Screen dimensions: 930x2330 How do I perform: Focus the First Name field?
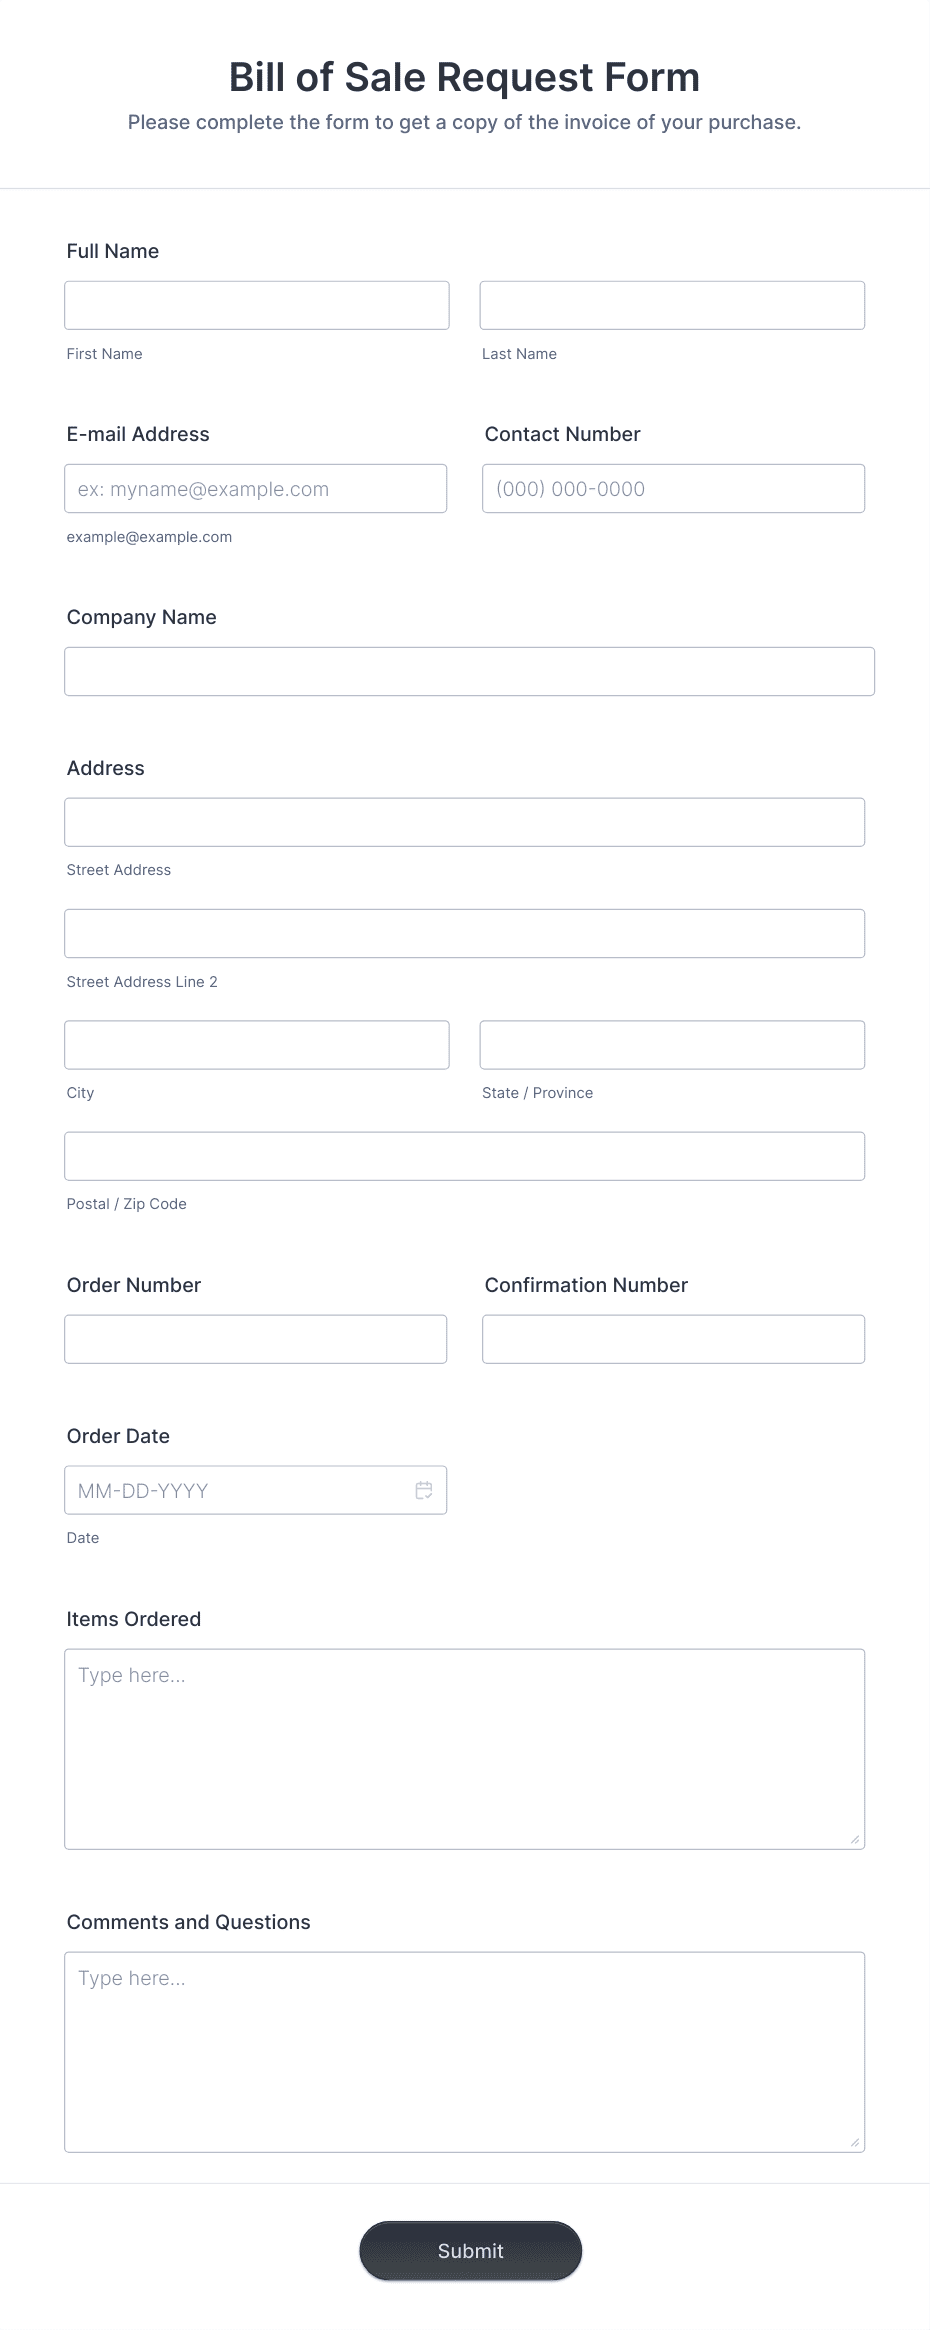(257, 305)
